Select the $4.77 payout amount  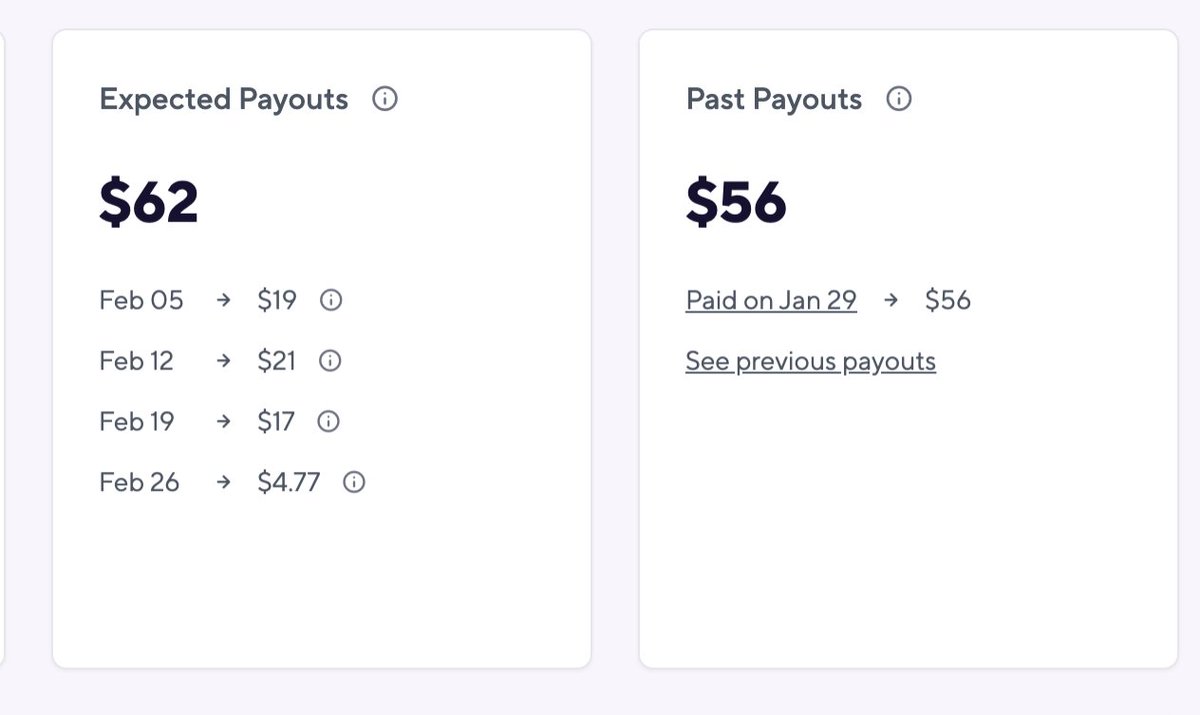pyautogui.click(x=289, y=482)
